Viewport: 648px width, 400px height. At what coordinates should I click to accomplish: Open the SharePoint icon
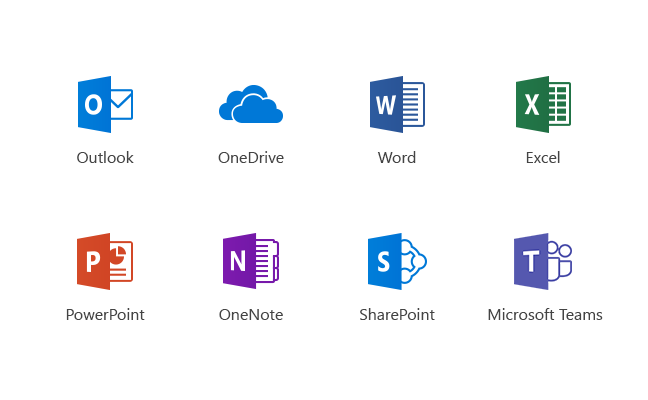396,262
